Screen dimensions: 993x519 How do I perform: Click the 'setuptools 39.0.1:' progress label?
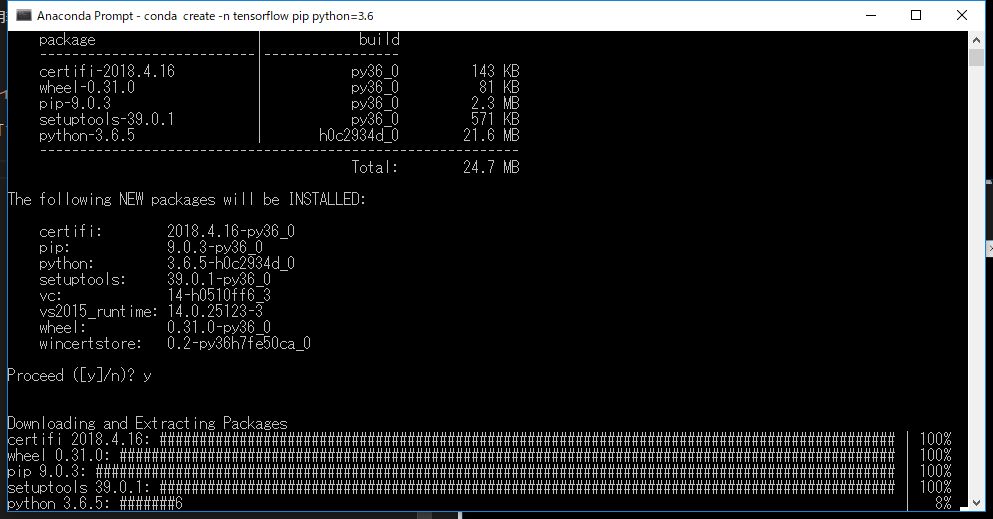pyautogui.click(x=79, y=487)
